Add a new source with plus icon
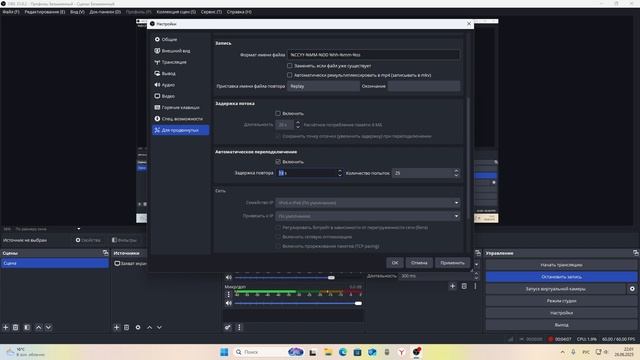This screenshot has width=640, height=360. (116, 327)
